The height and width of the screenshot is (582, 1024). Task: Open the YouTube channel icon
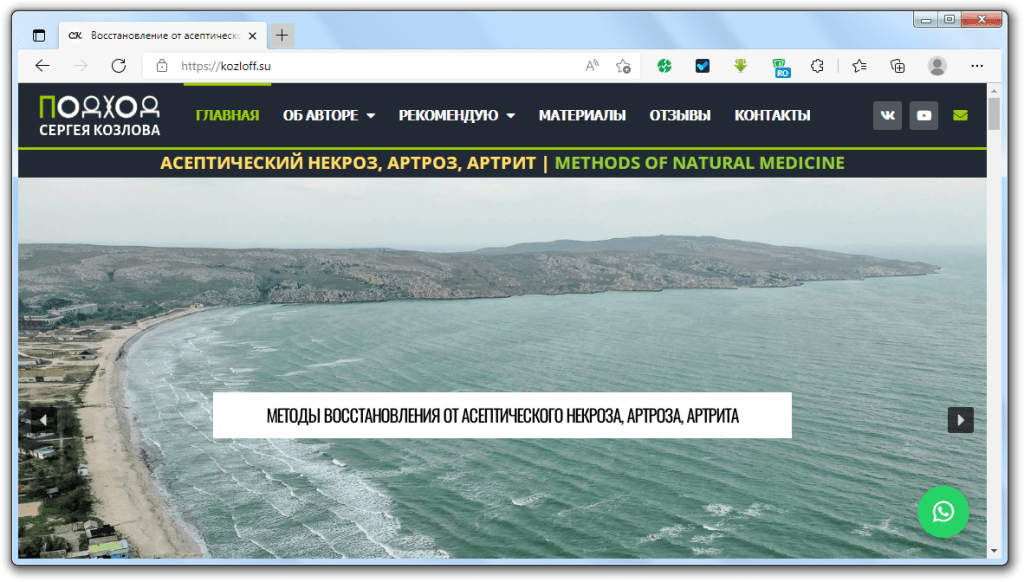pyautogui.click(x=924, y=116)
